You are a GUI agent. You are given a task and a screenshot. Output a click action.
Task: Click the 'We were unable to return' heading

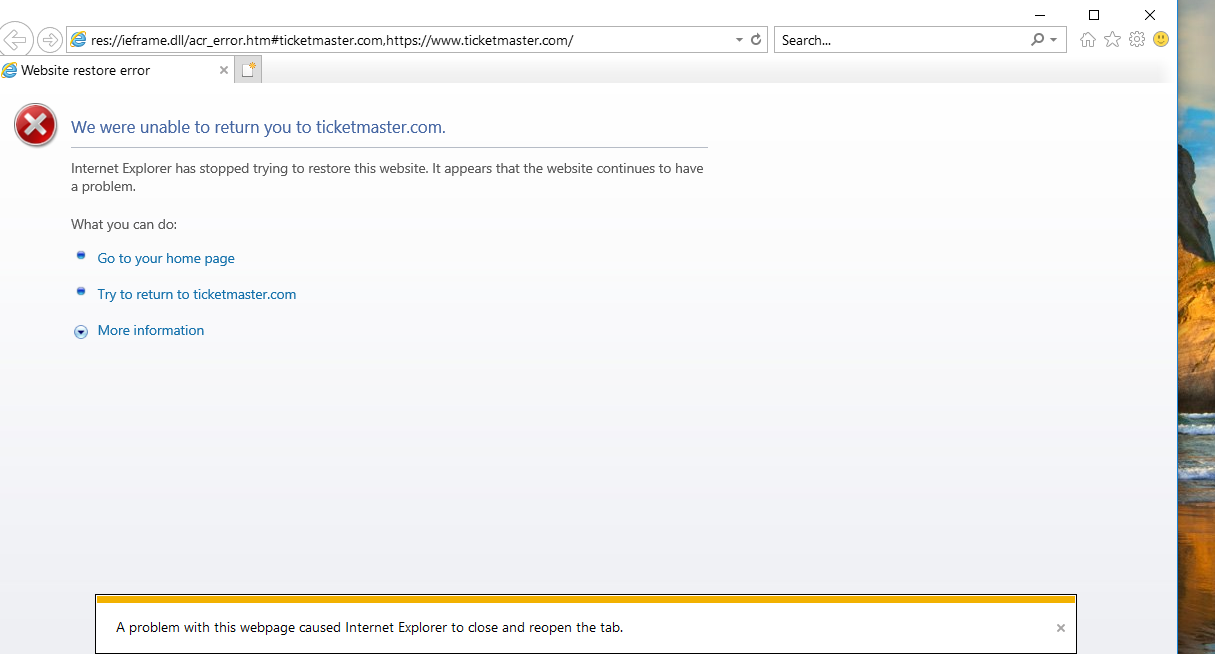tap(258, 127)
